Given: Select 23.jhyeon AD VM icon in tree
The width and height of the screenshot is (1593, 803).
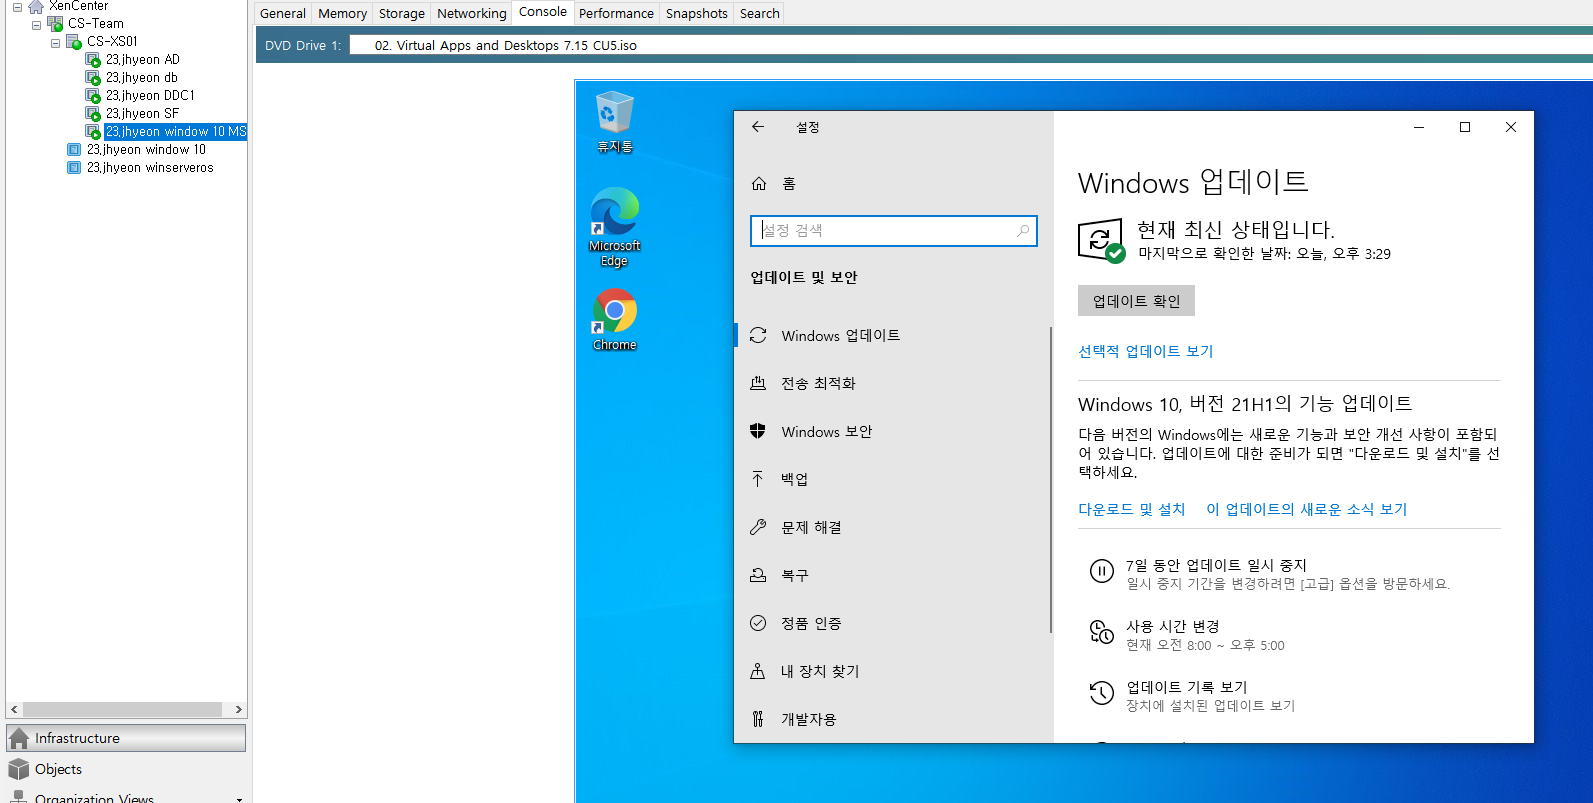Looking at the screenshot, I should 93,60.
